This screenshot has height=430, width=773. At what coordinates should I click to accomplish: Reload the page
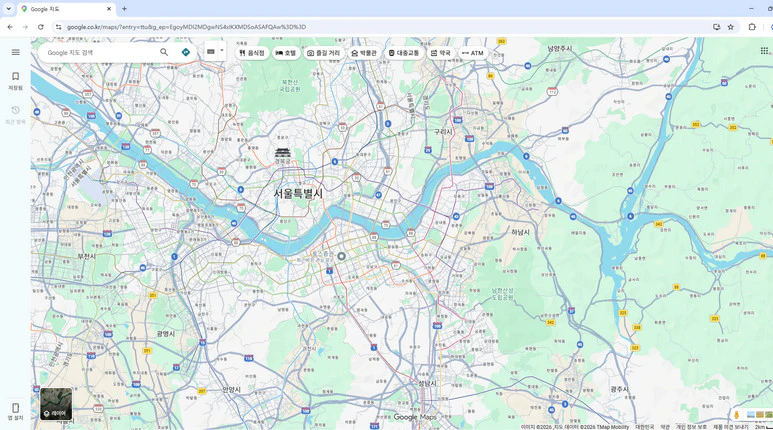click(x=40, y=27)
